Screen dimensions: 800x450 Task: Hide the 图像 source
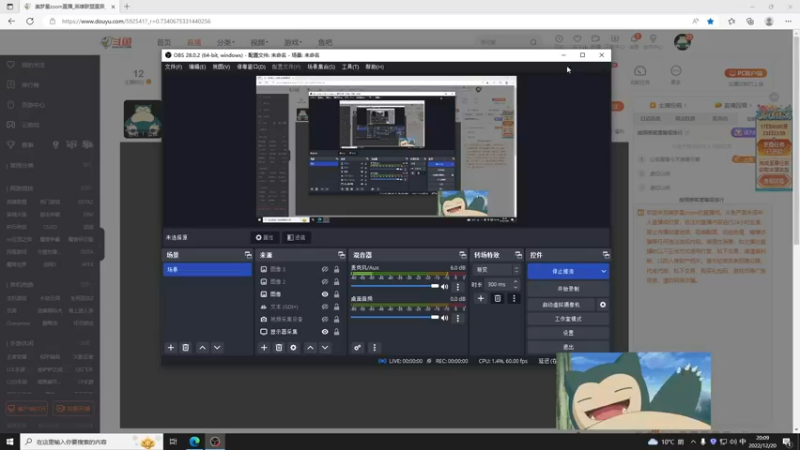[x=324, y=294]
